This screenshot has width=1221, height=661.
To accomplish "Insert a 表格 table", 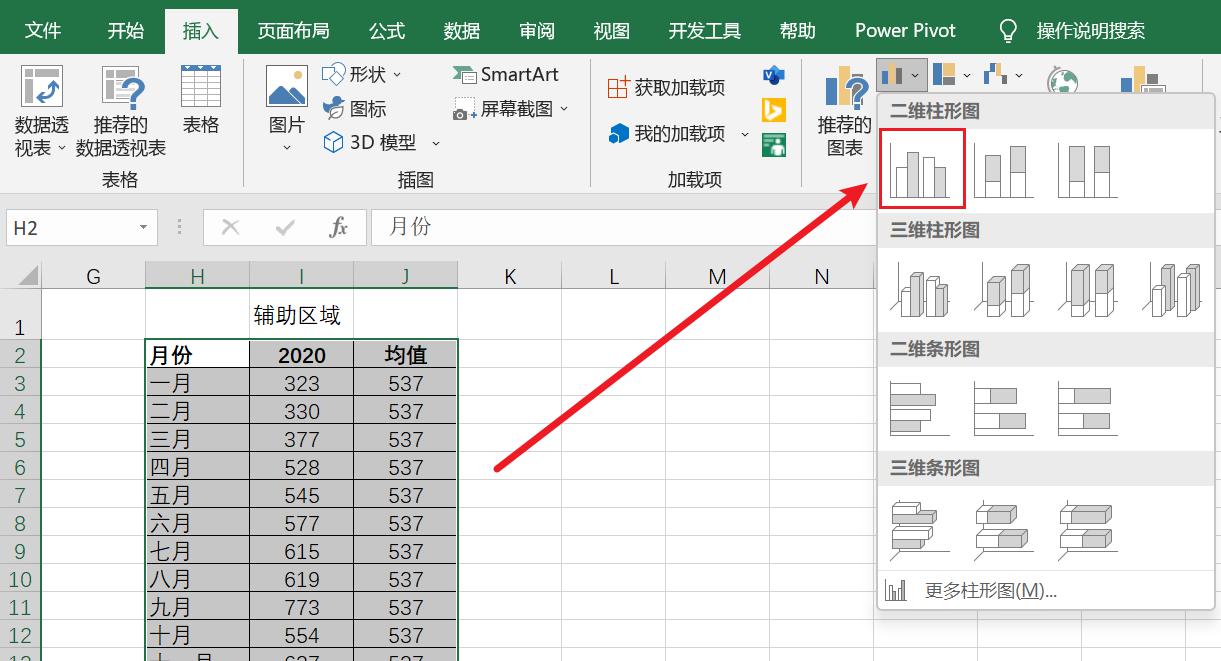I will 201,100.
